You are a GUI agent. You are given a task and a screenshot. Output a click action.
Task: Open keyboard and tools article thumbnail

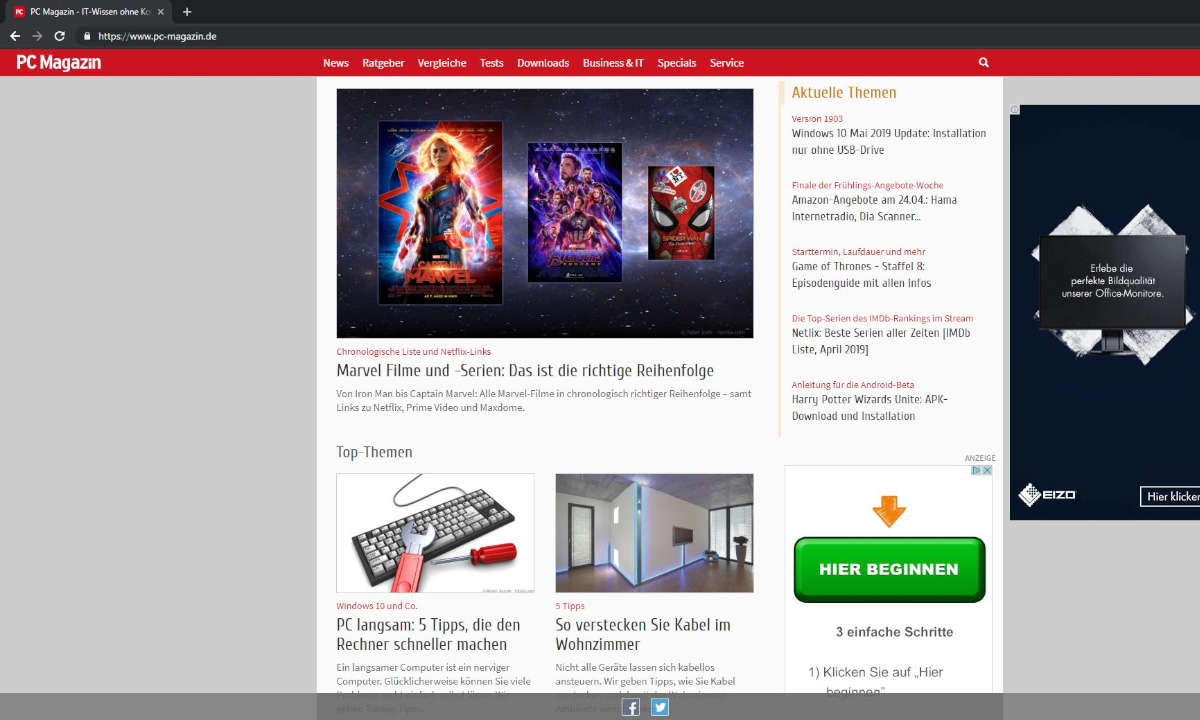[435, 533]
